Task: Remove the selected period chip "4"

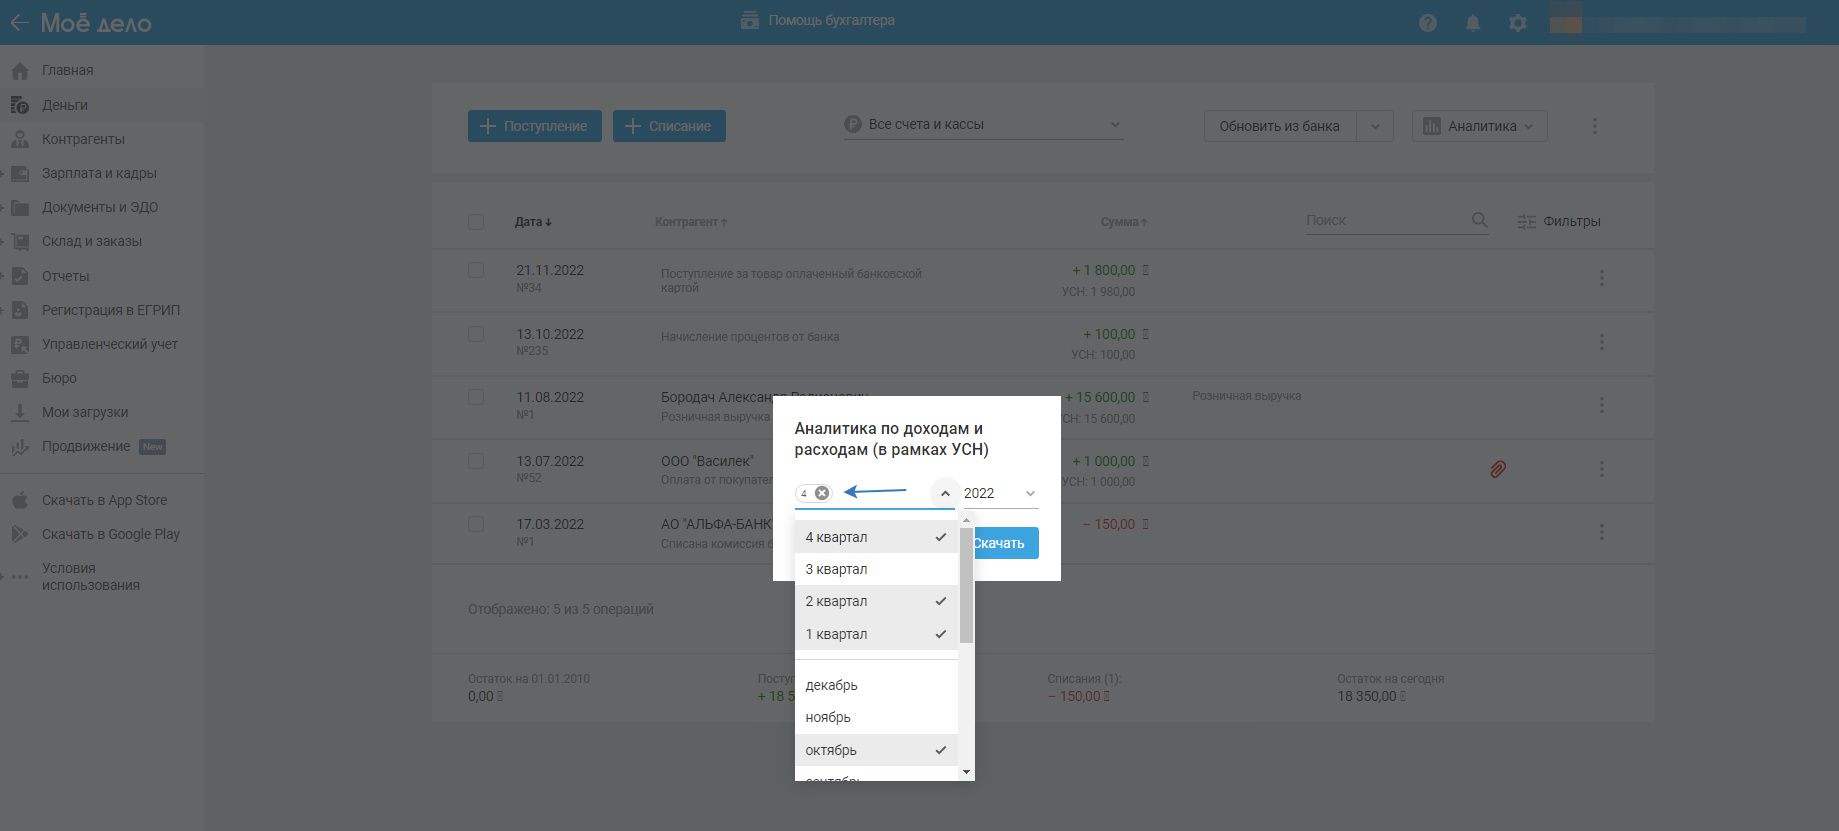Action: click(x=822, y=493)
